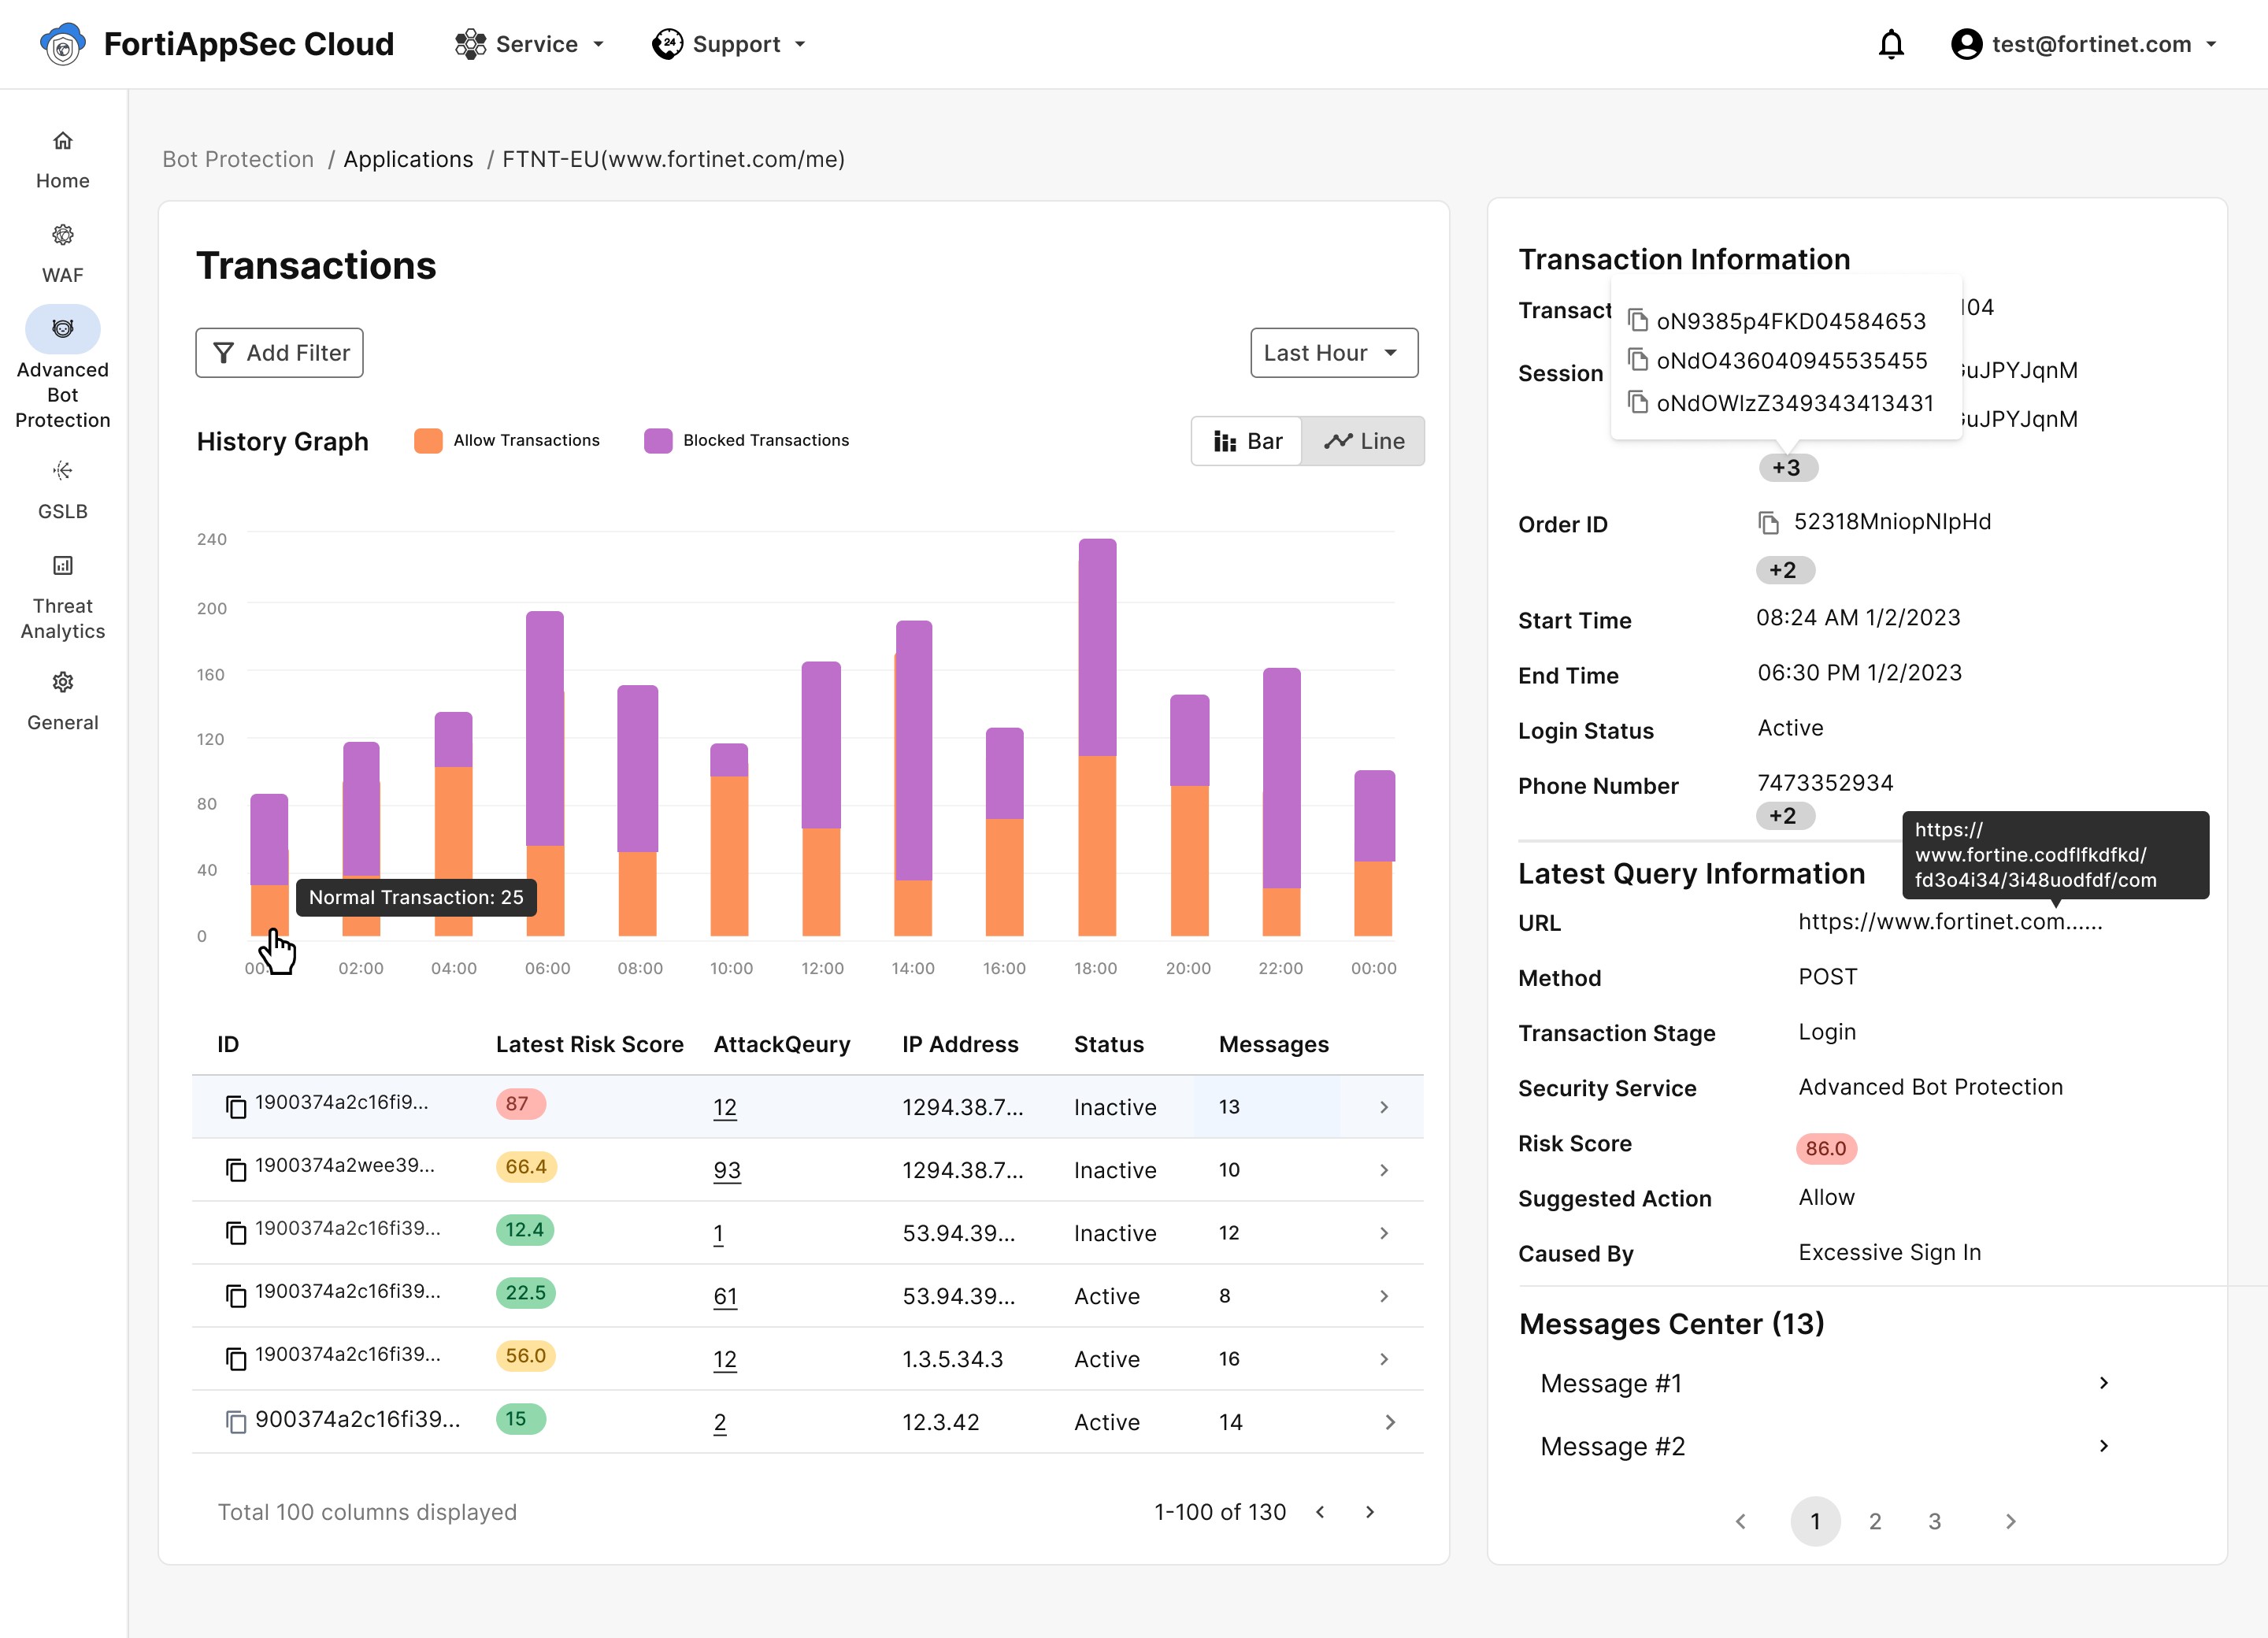
Task: Copy Order ID 52318MniopNIpHd
Action: (1768, 523)
